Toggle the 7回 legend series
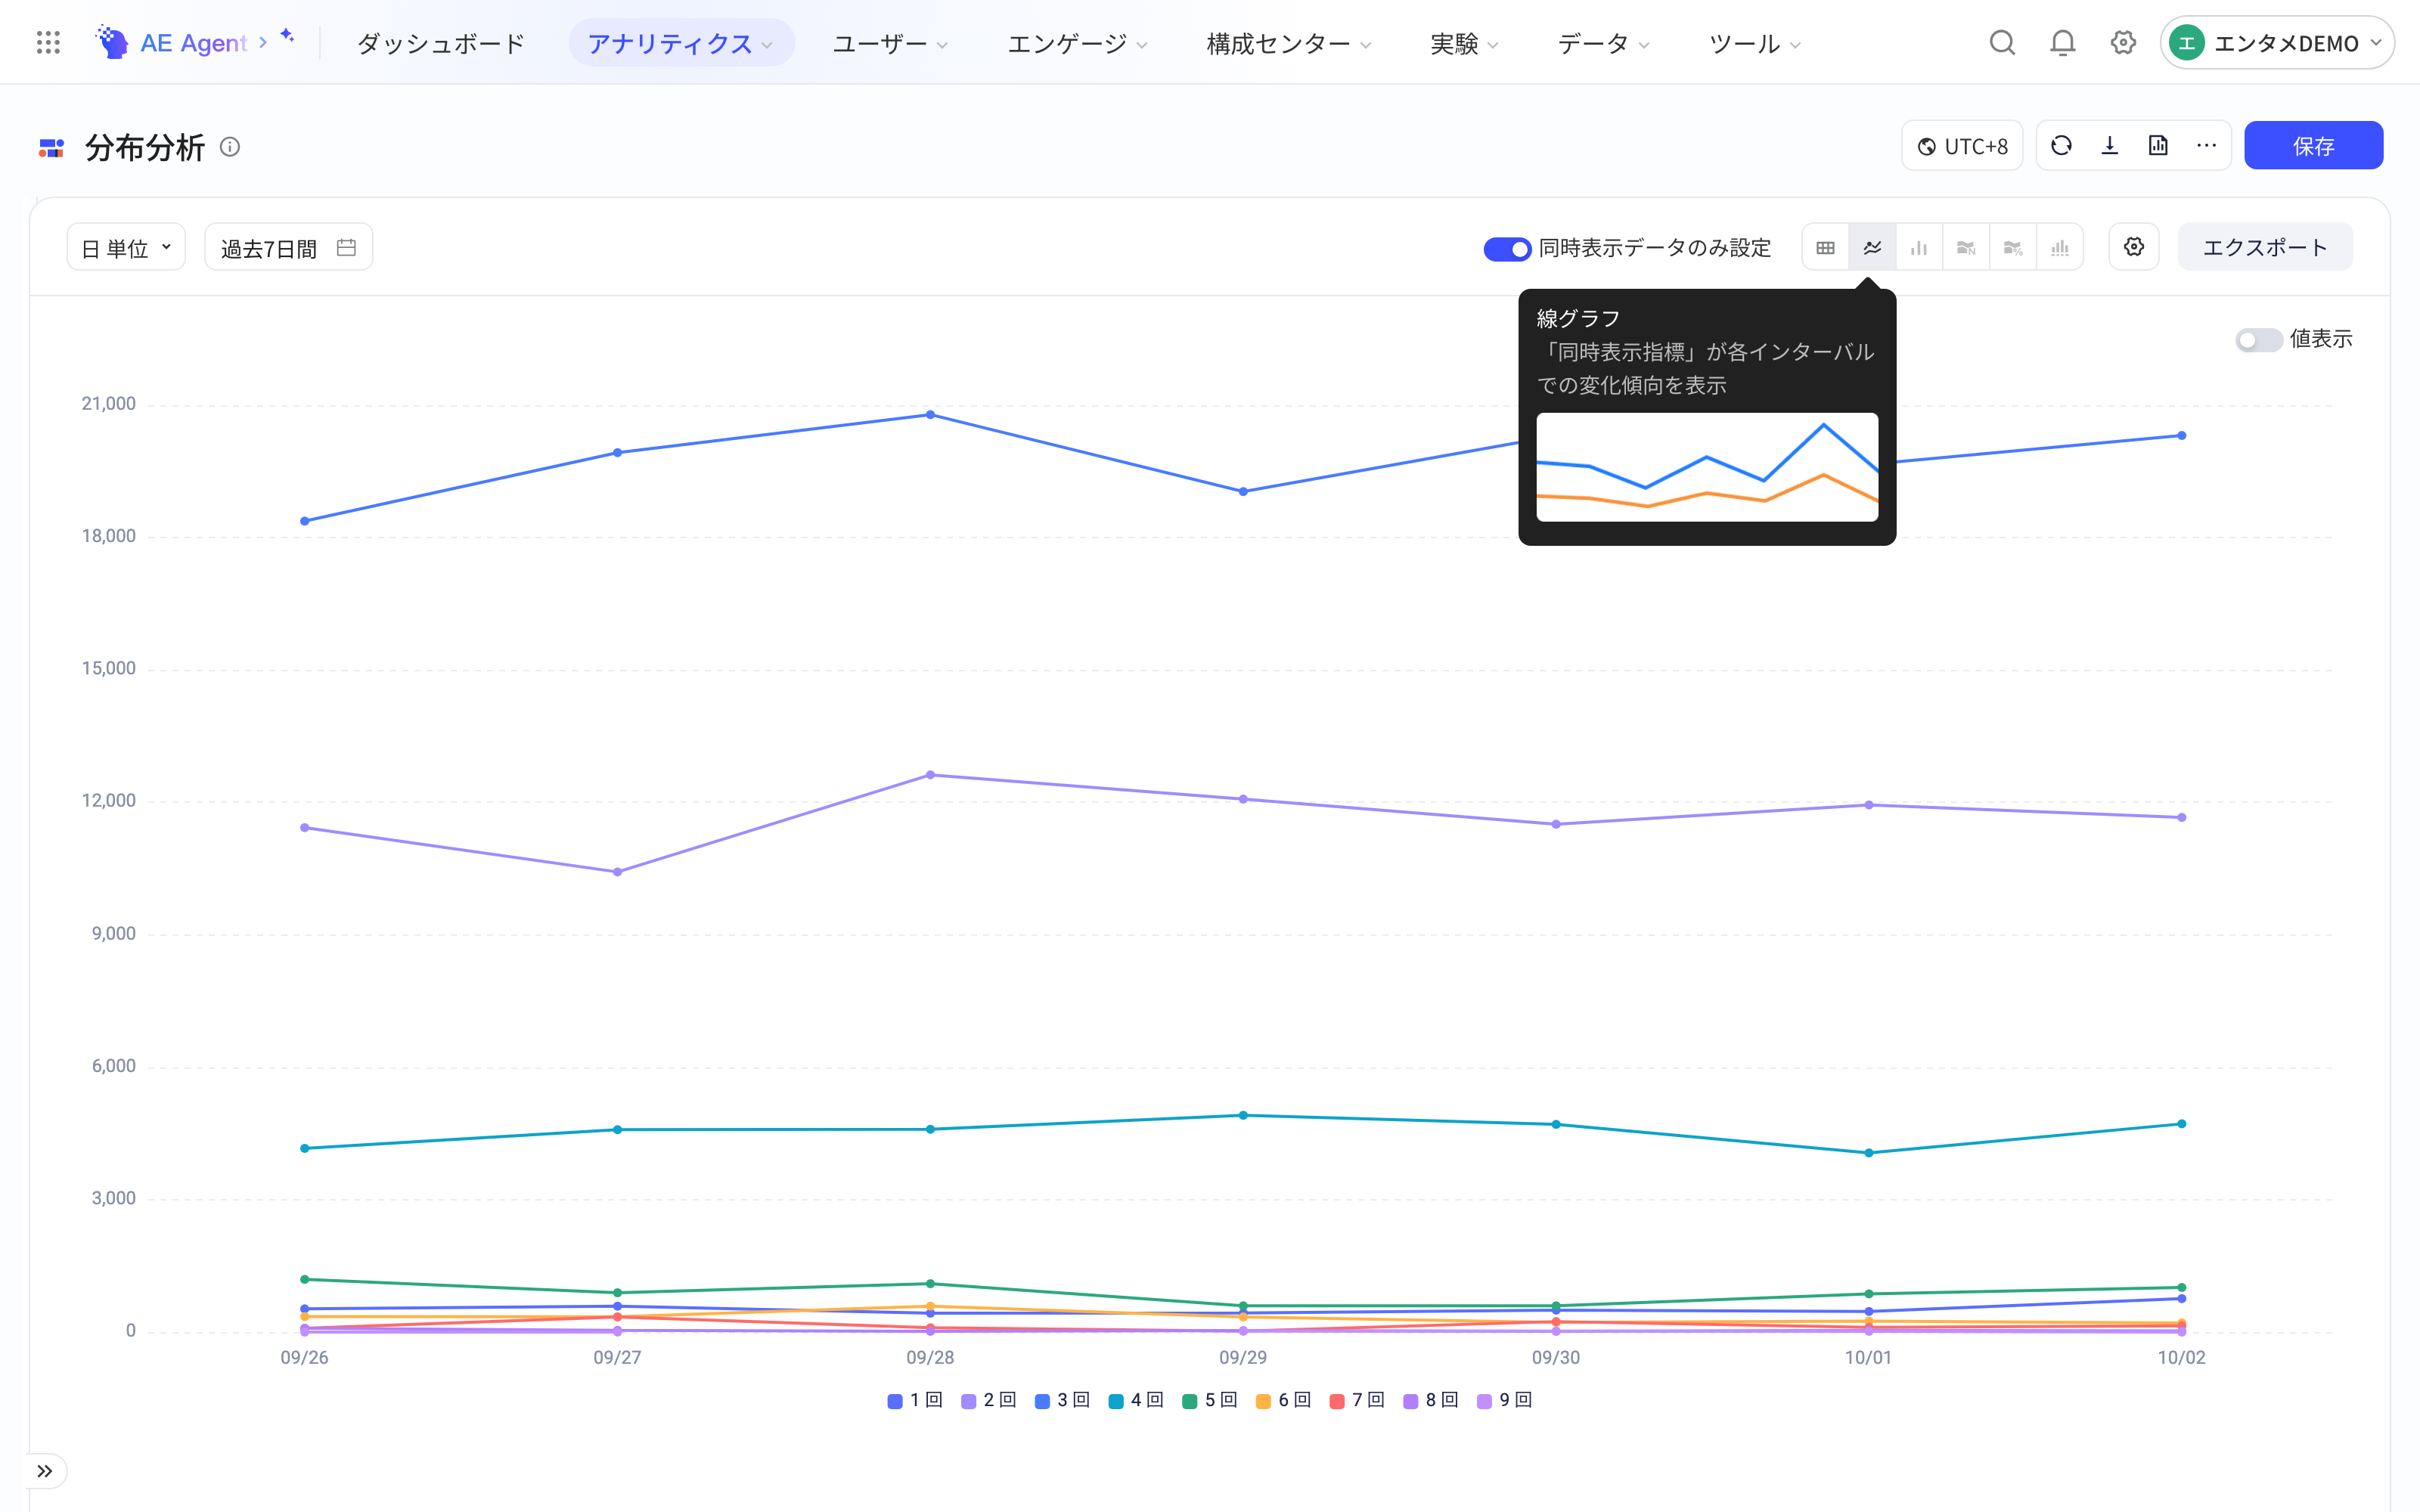The width and height of the screenshot is (2420, 1512). pyautogui.click(x=1357, y=1400)
